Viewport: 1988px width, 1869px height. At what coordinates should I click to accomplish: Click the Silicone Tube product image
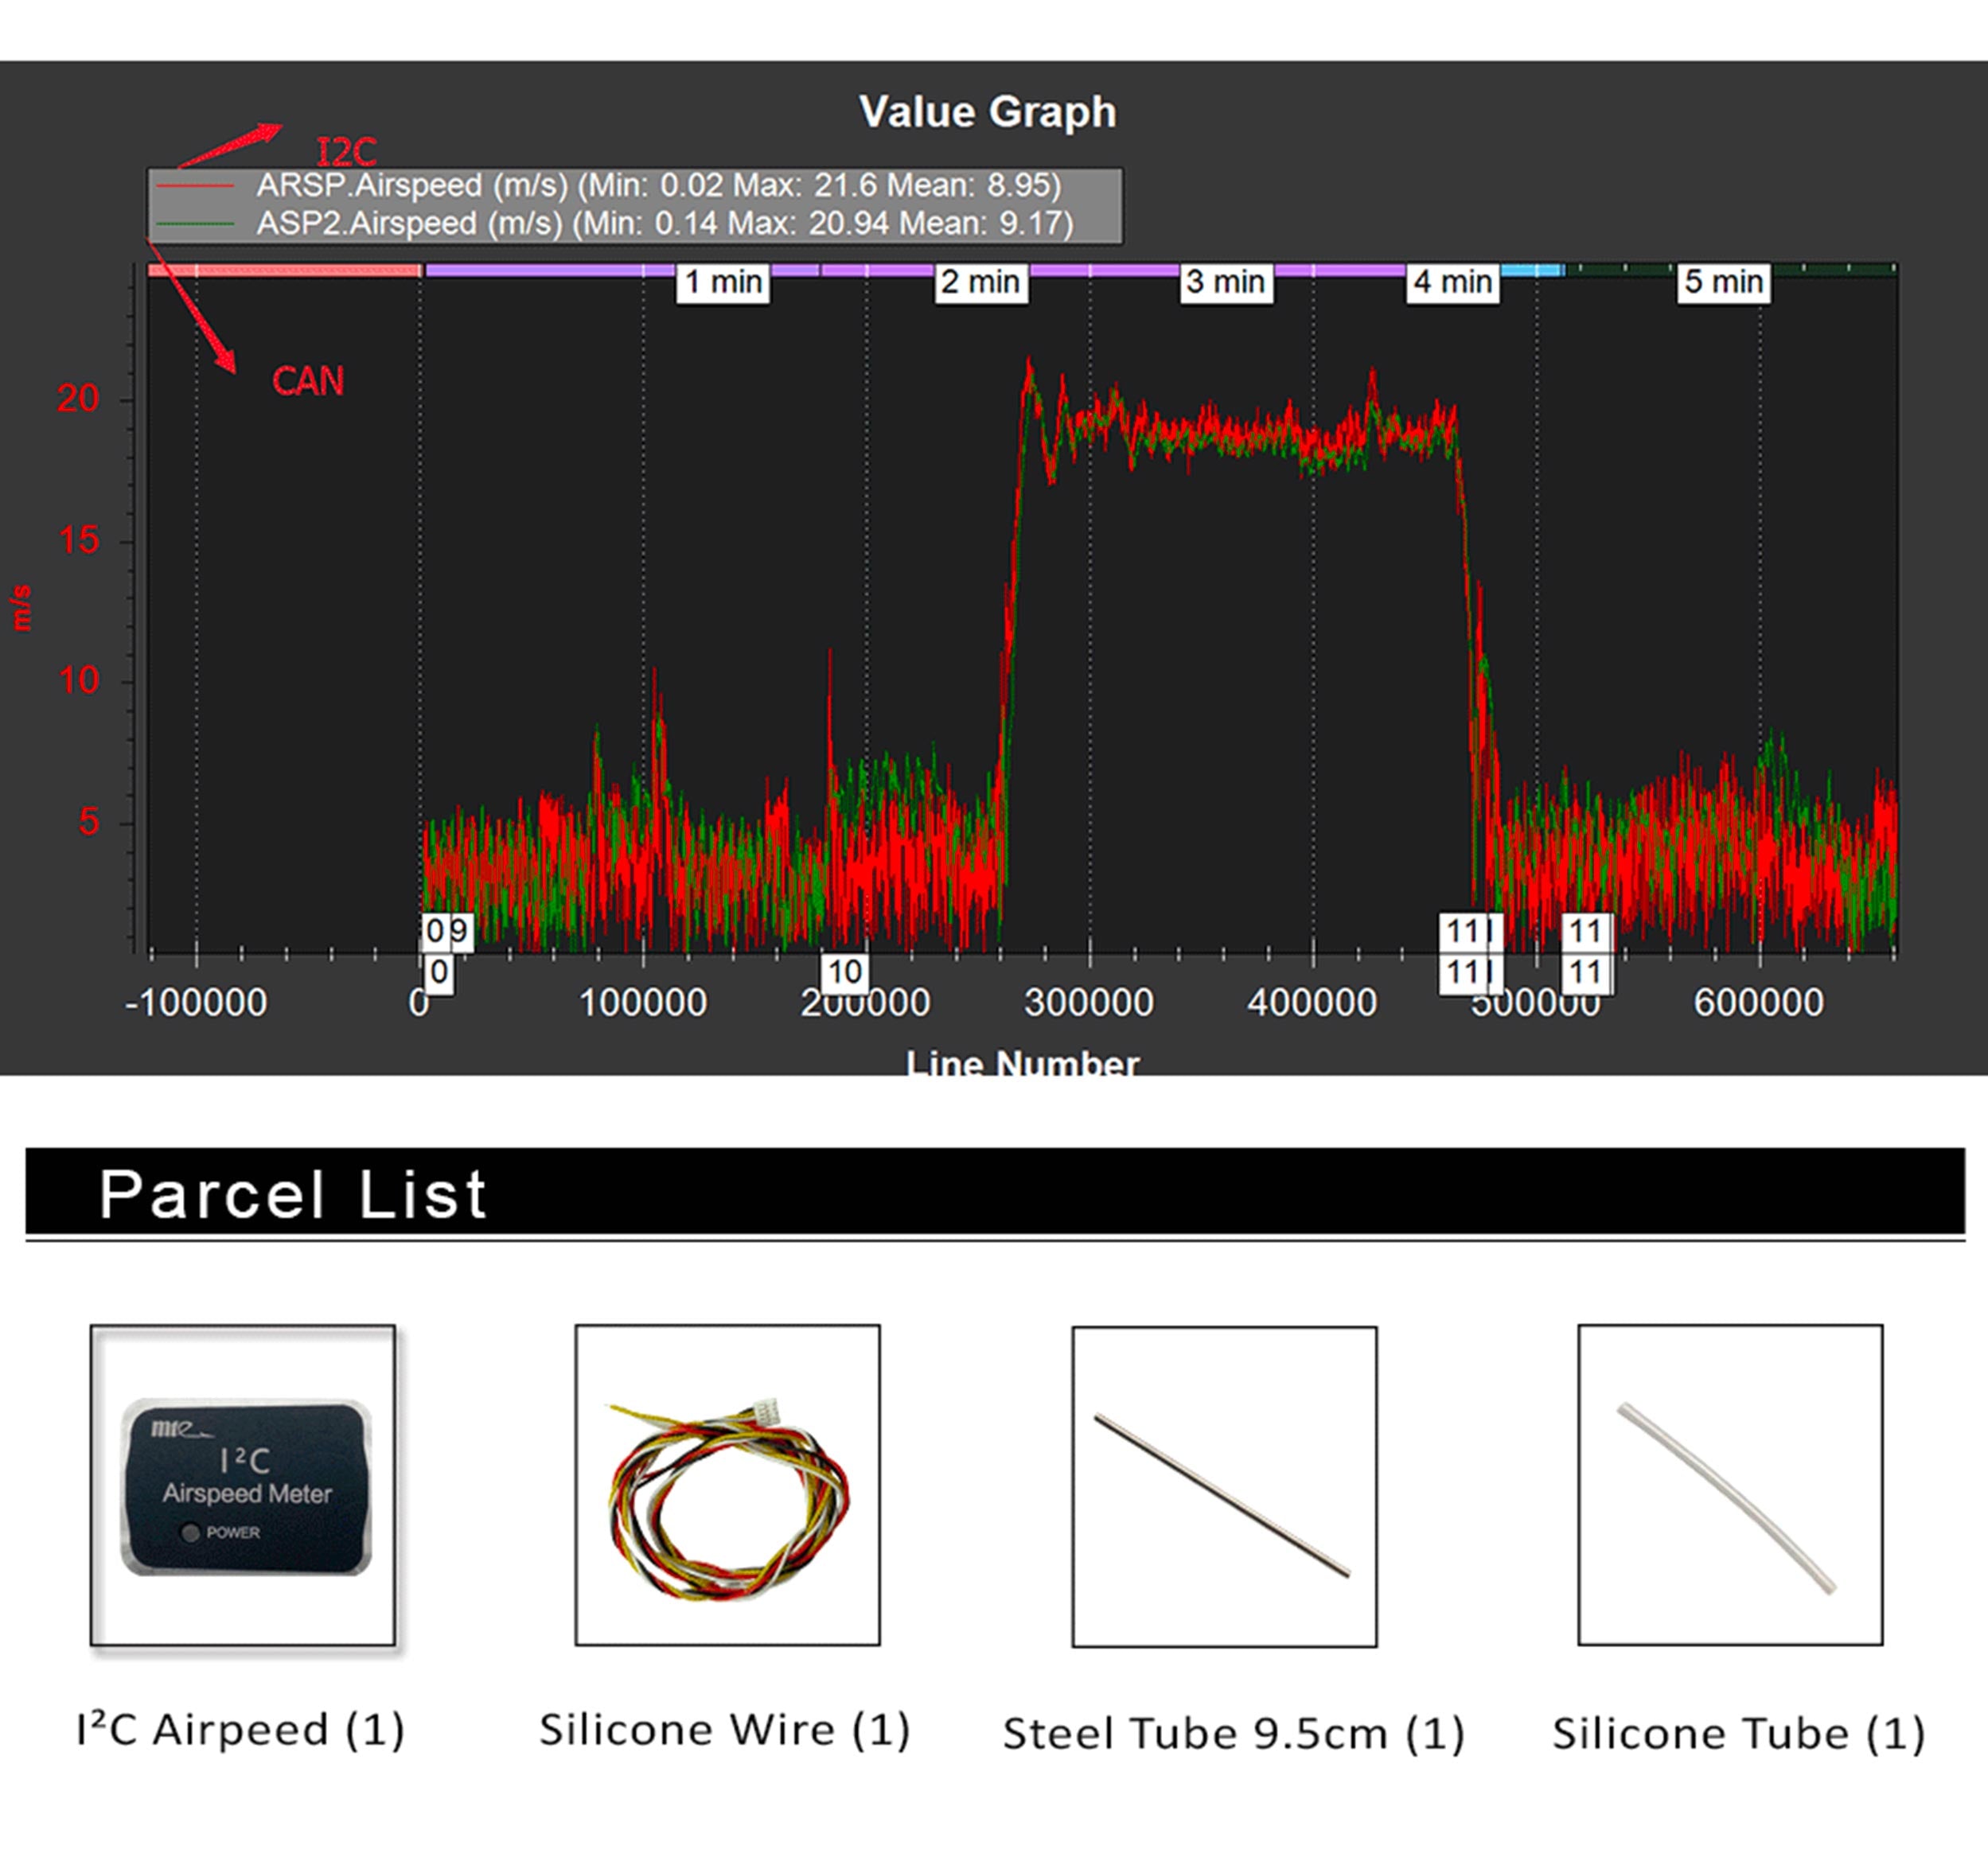click(x=1729, y=1486)
